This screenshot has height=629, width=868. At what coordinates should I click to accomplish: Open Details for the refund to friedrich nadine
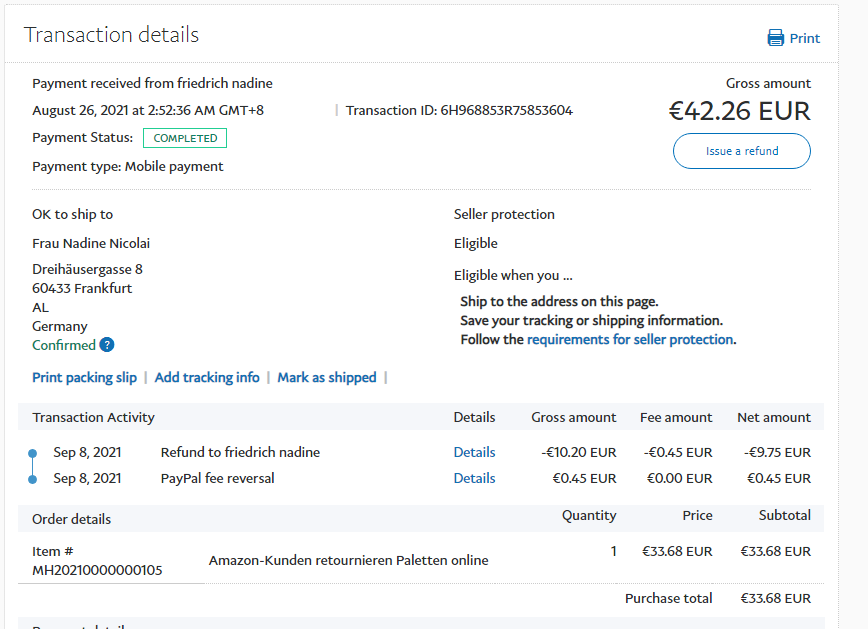(x=474, y=452)
